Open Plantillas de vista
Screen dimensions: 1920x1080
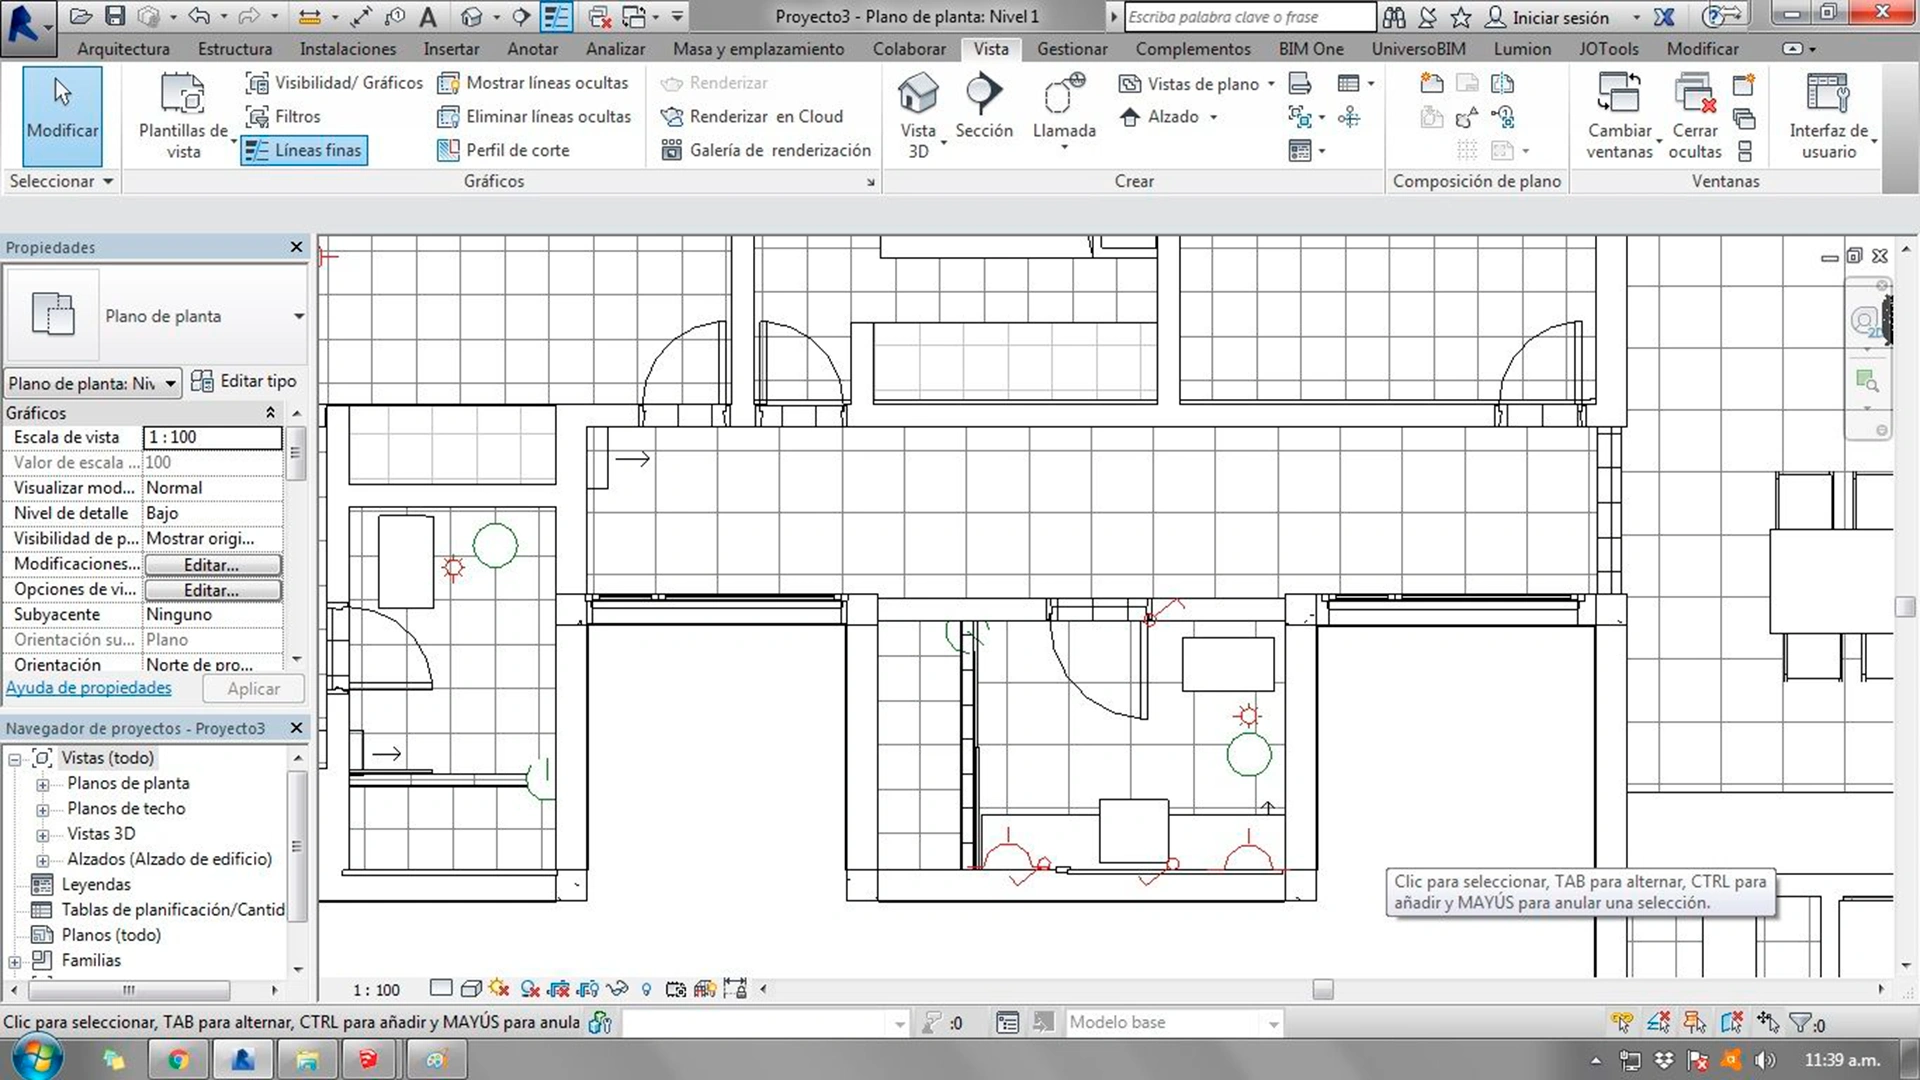point(183,113)
